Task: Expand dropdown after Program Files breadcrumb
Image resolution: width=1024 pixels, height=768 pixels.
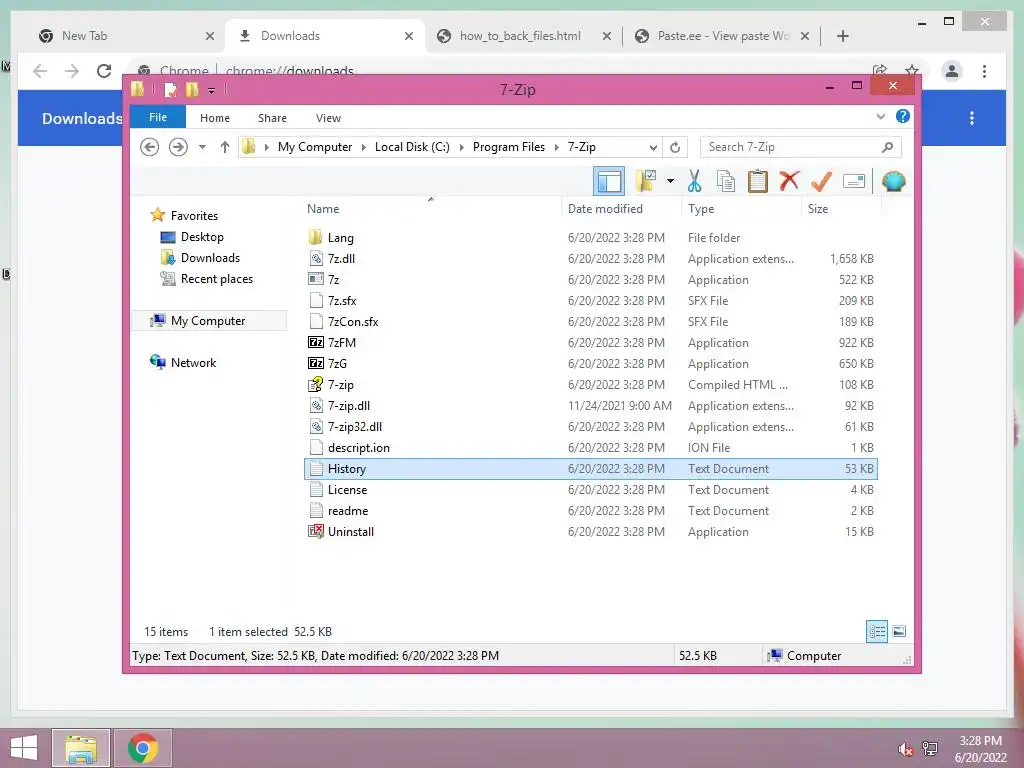Action: [x=556, y=147]
